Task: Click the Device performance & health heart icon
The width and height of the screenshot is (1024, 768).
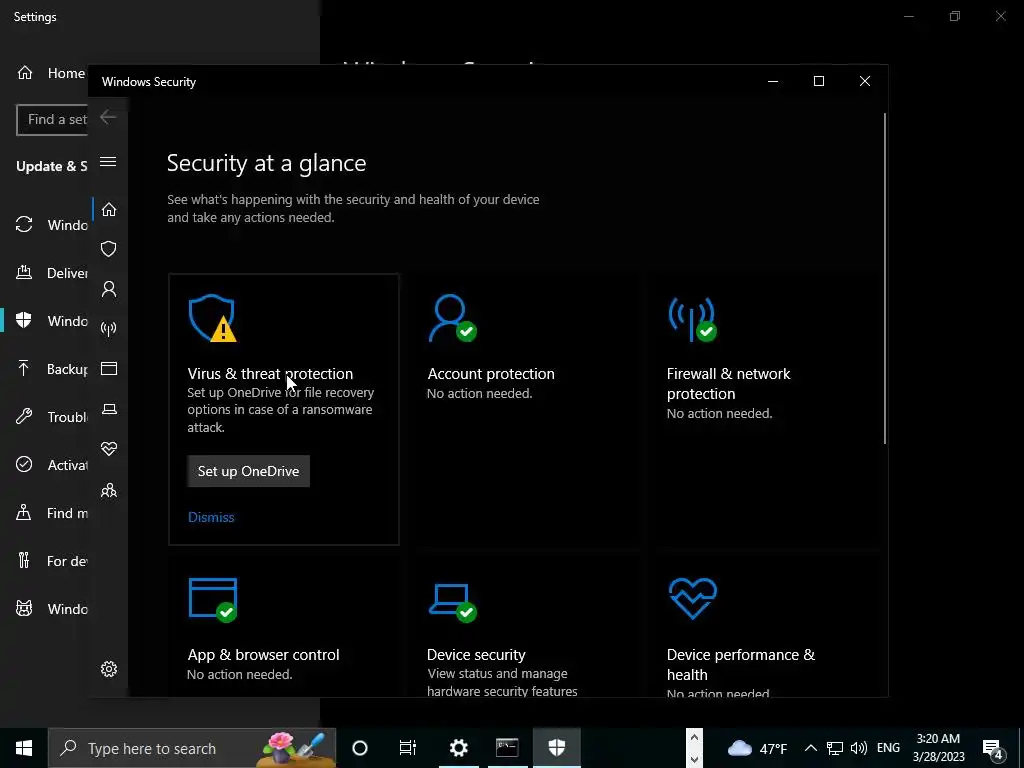Action: click(693, 598)
